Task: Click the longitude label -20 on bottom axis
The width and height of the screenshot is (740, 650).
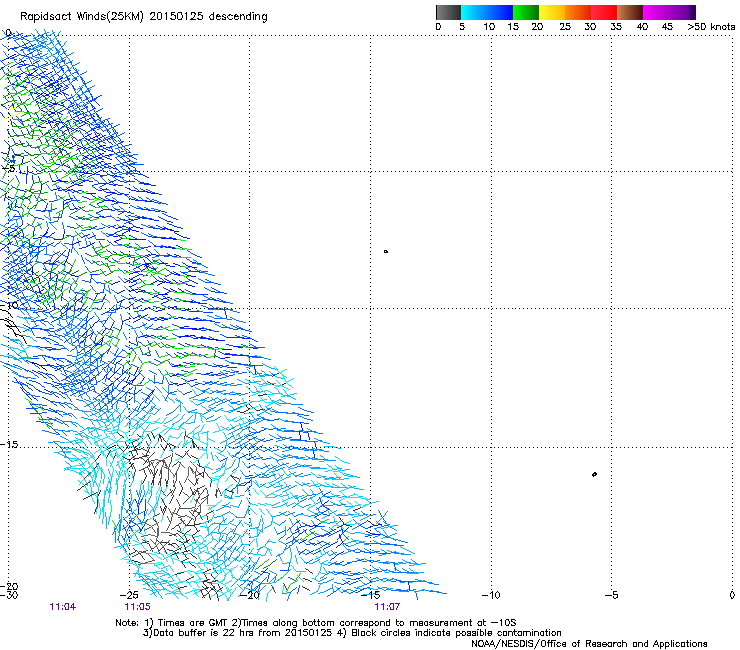Action: [250, 595]
